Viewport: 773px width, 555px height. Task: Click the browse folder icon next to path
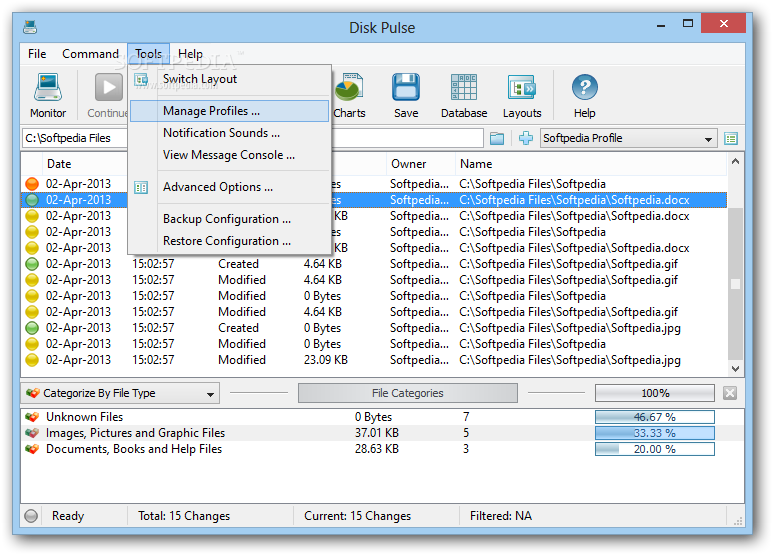497,139
